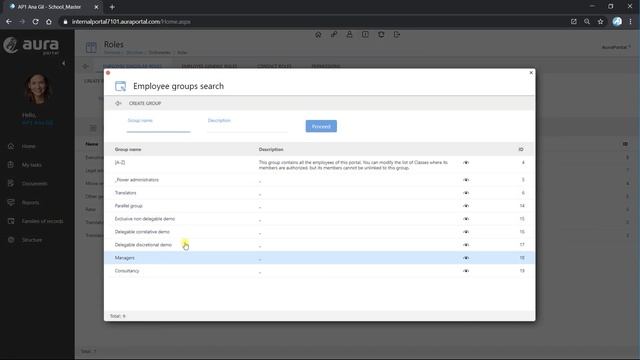The height and width of the screenshot is (360, 640).
Task: Select the Managers group row
Action: pyautogui.click(x=319, y=258)
